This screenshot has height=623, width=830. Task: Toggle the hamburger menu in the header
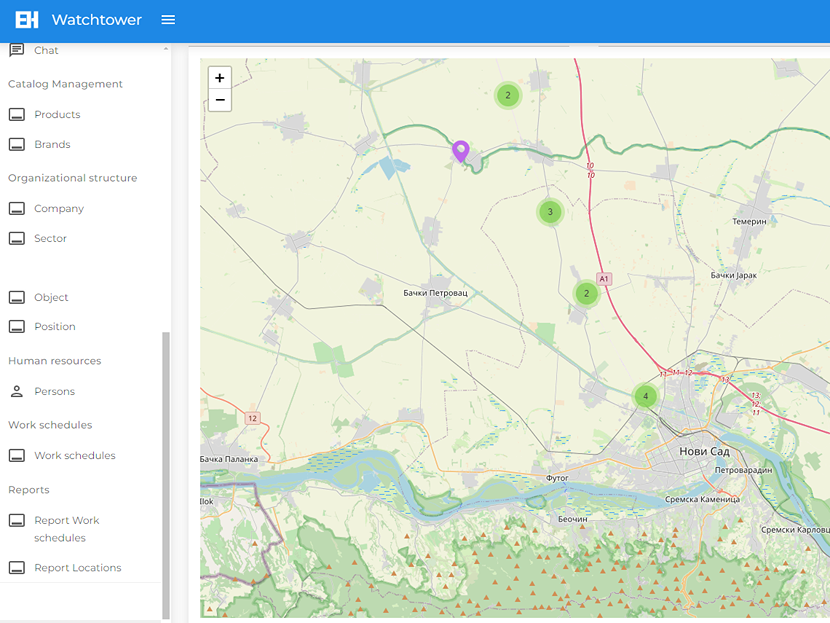point(168,20)
